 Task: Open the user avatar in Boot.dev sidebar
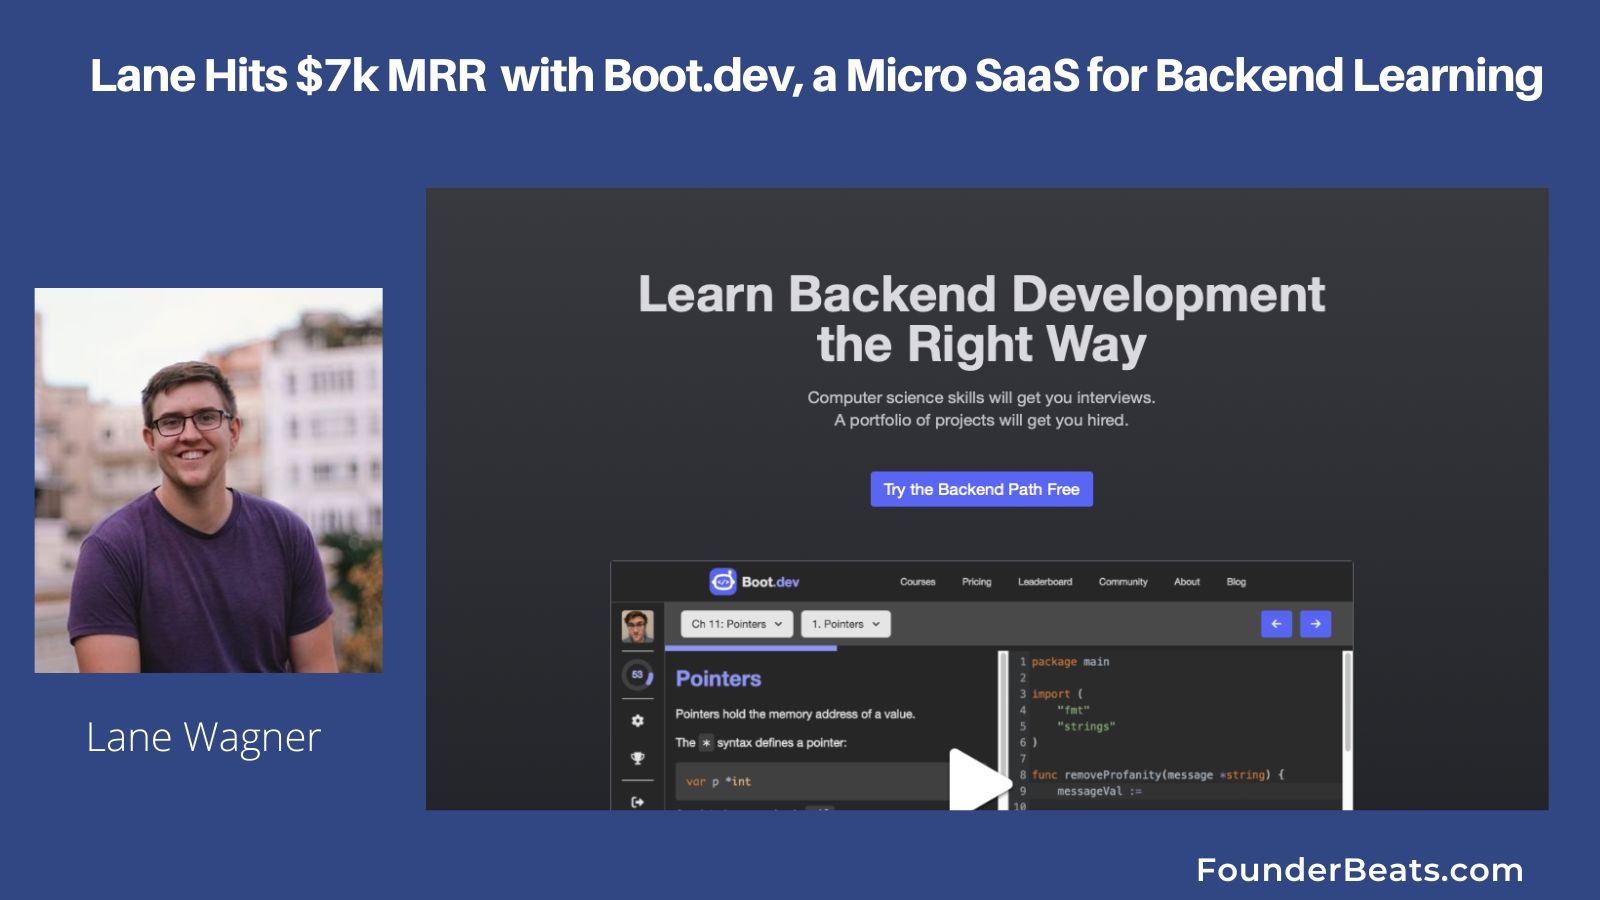pyautogui.click(x=638, y=626)
